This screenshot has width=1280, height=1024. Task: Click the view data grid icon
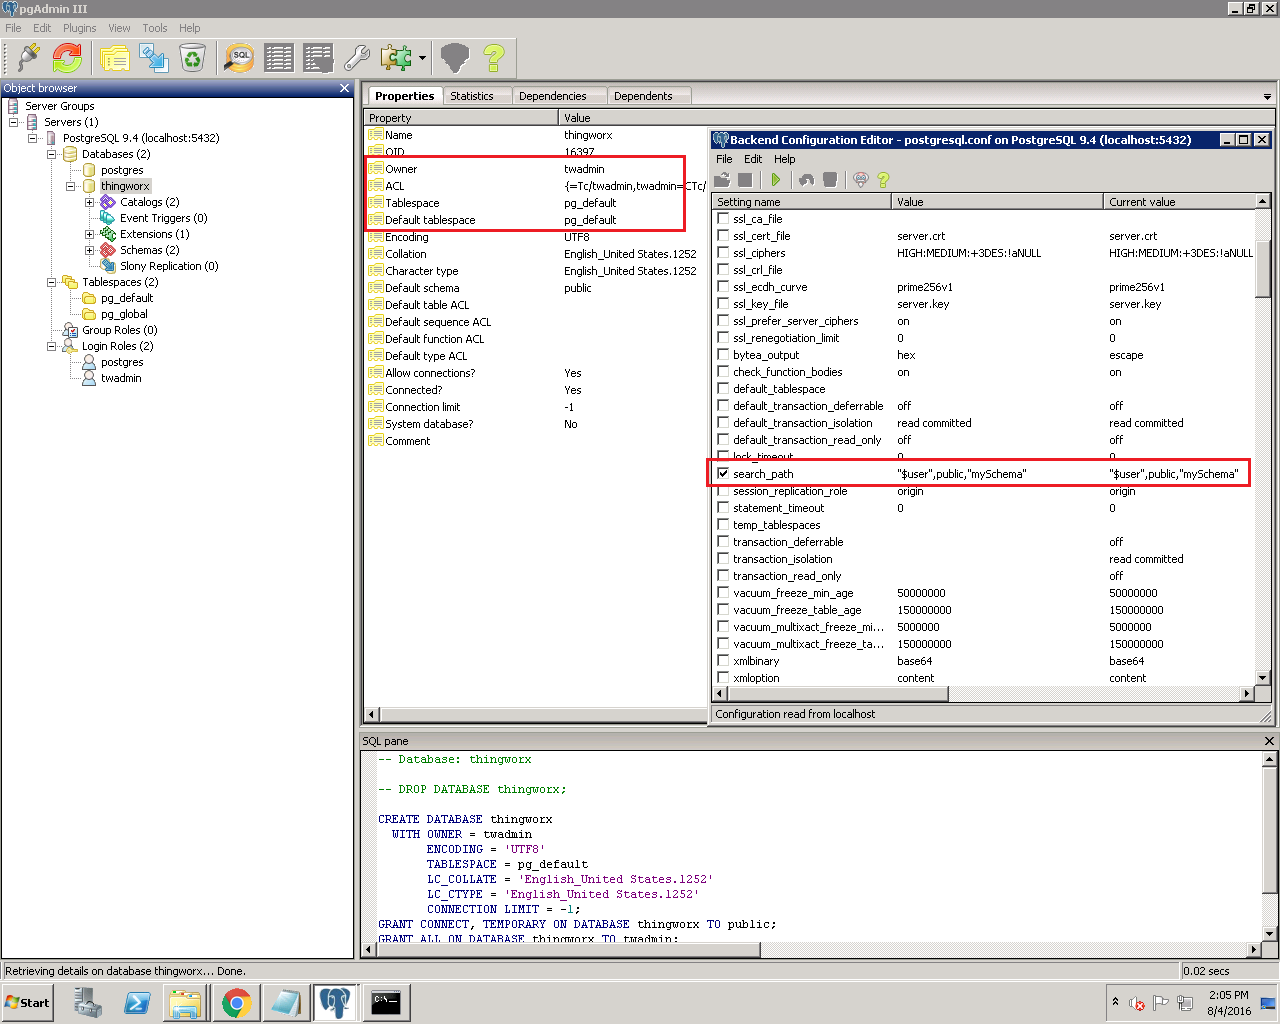coord(279,58)
